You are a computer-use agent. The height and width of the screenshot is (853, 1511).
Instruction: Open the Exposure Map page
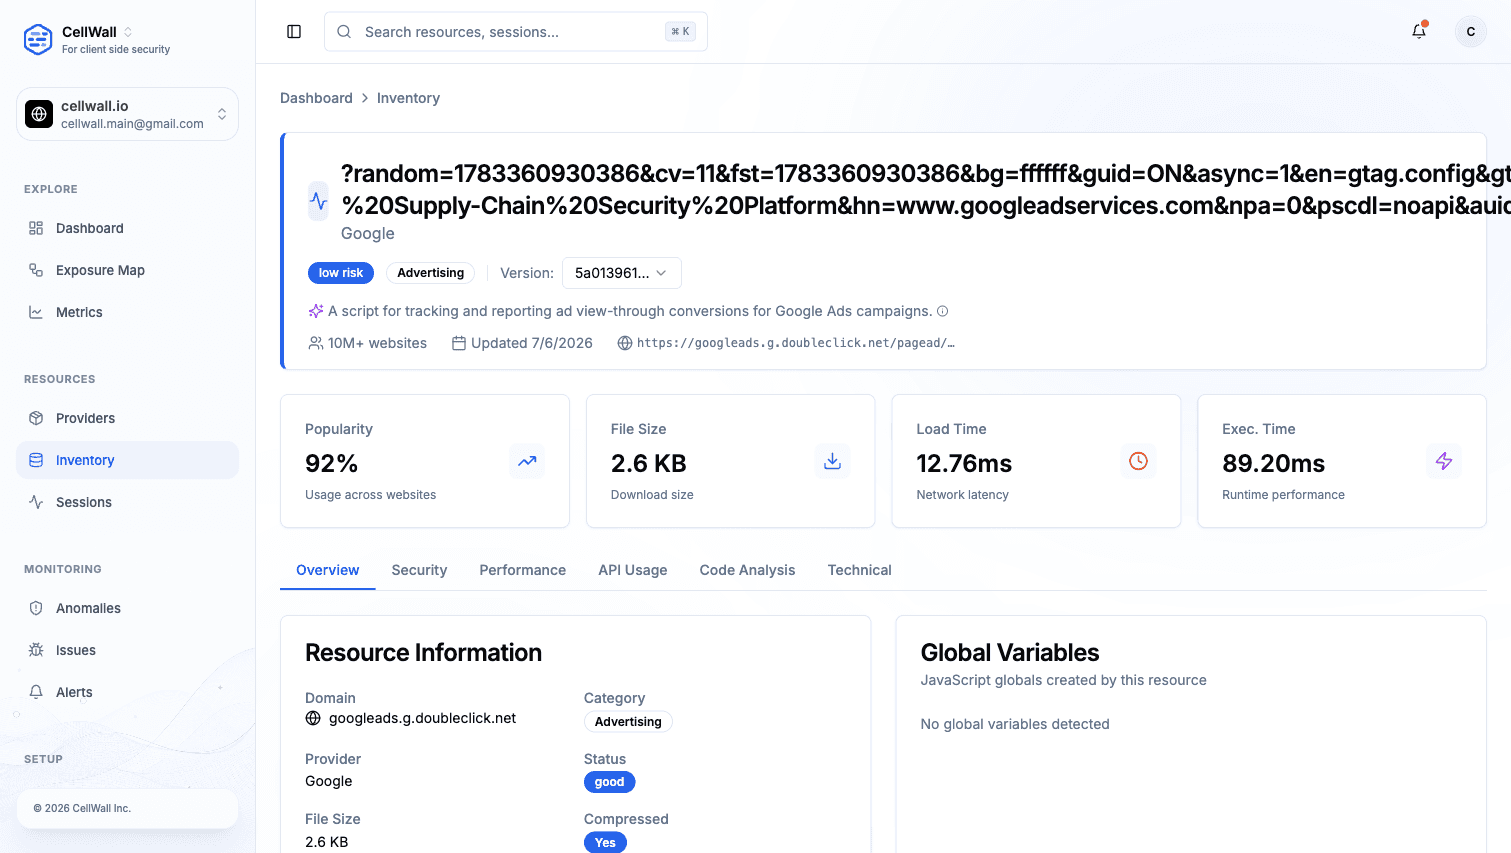(x=127, y=270)
